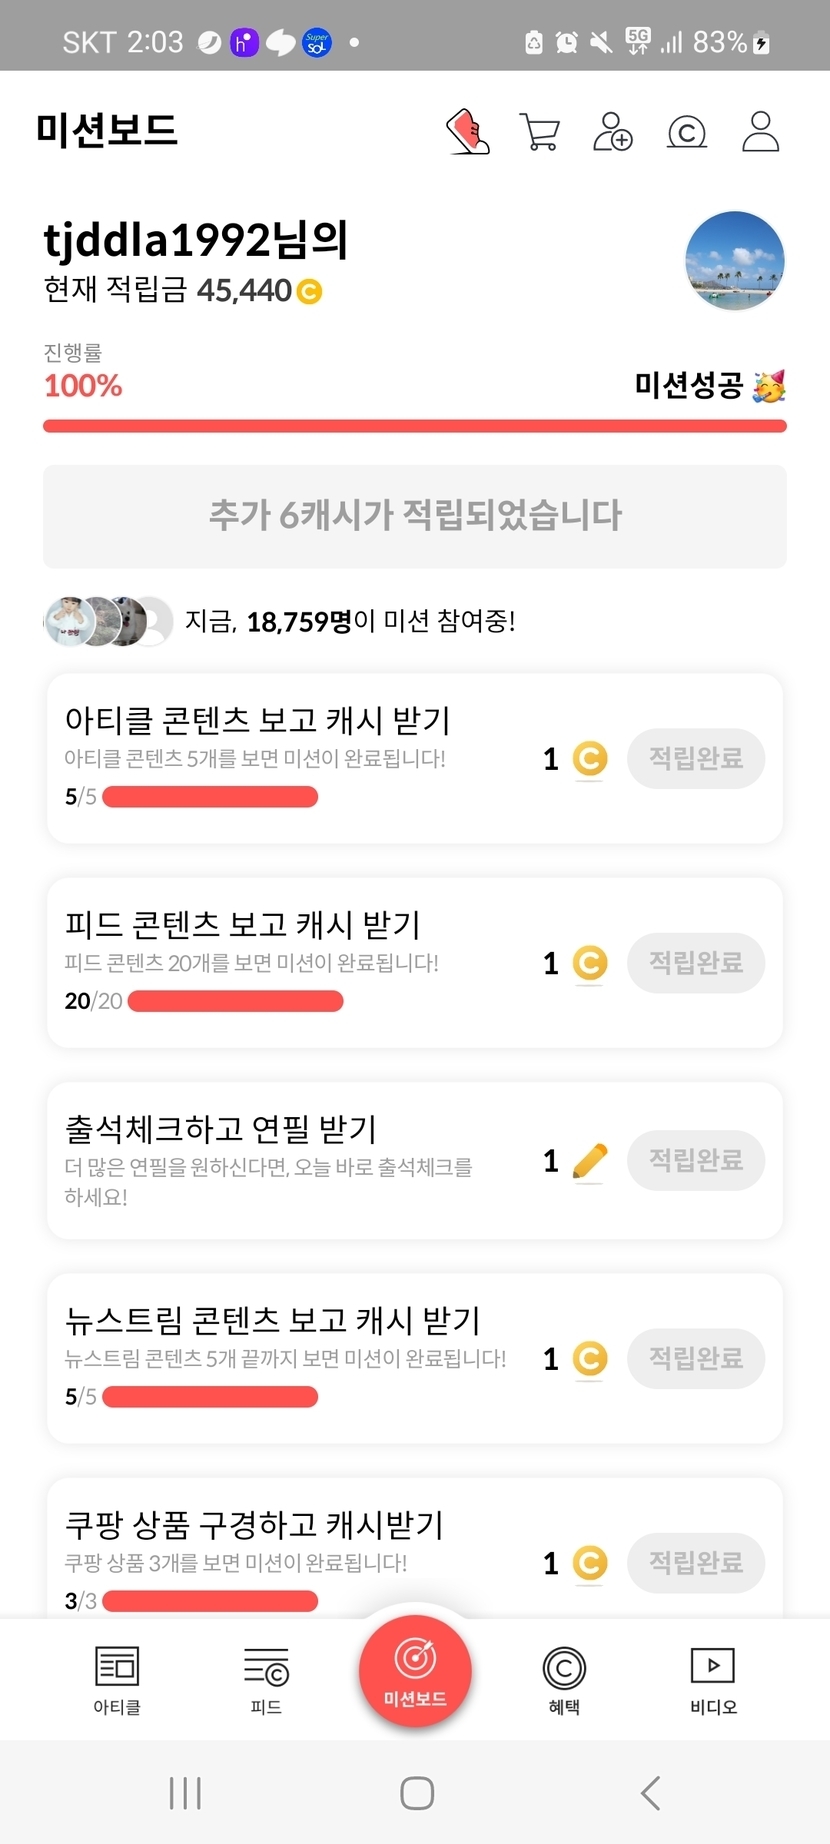This screenshot has height=1844, width=830.
Task: Open the user profile icon
Action: coord(760,132)
